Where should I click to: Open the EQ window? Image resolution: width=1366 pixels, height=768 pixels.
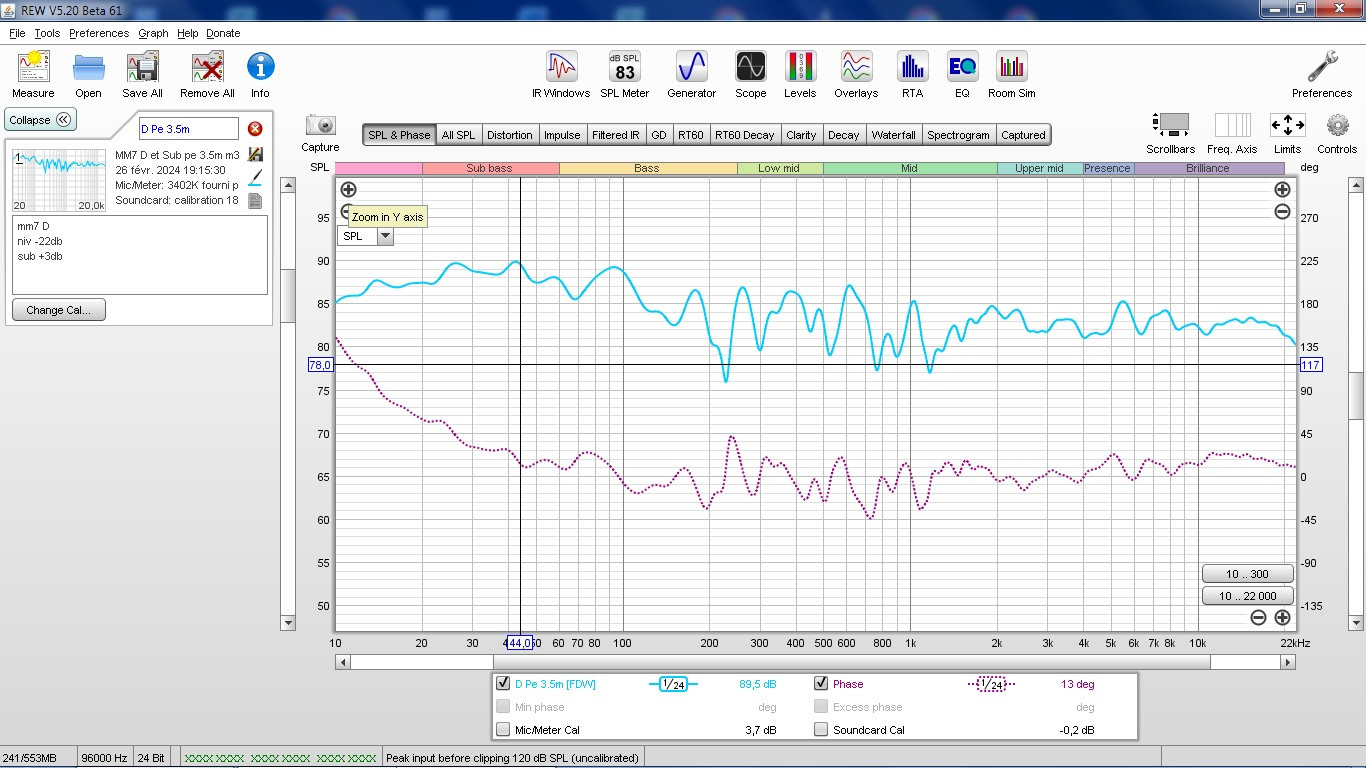pyautogui.click(x=962, y=75)
